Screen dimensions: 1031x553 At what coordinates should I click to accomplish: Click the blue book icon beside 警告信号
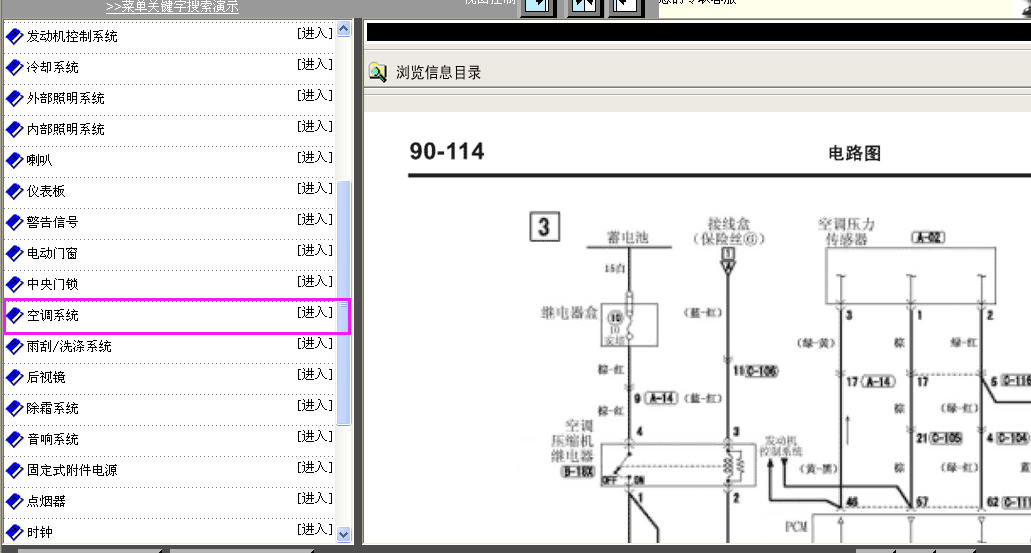(x=14, y=222)
